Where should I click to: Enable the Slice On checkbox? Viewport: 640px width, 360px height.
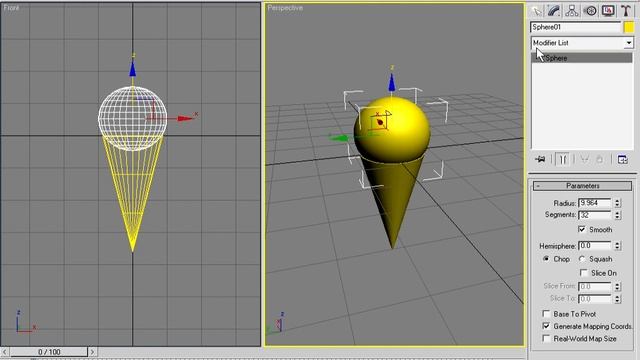[x=584, y=273]
